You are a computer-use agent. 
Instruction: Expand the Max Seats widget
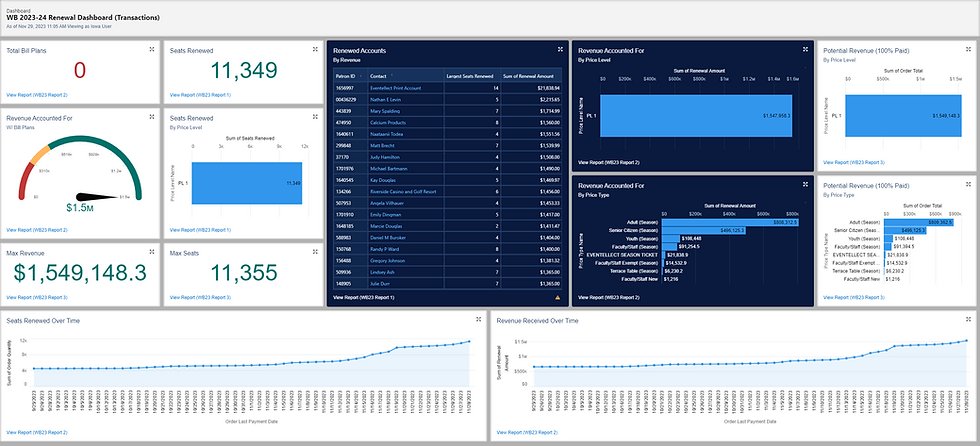click(x=315, y=252)
